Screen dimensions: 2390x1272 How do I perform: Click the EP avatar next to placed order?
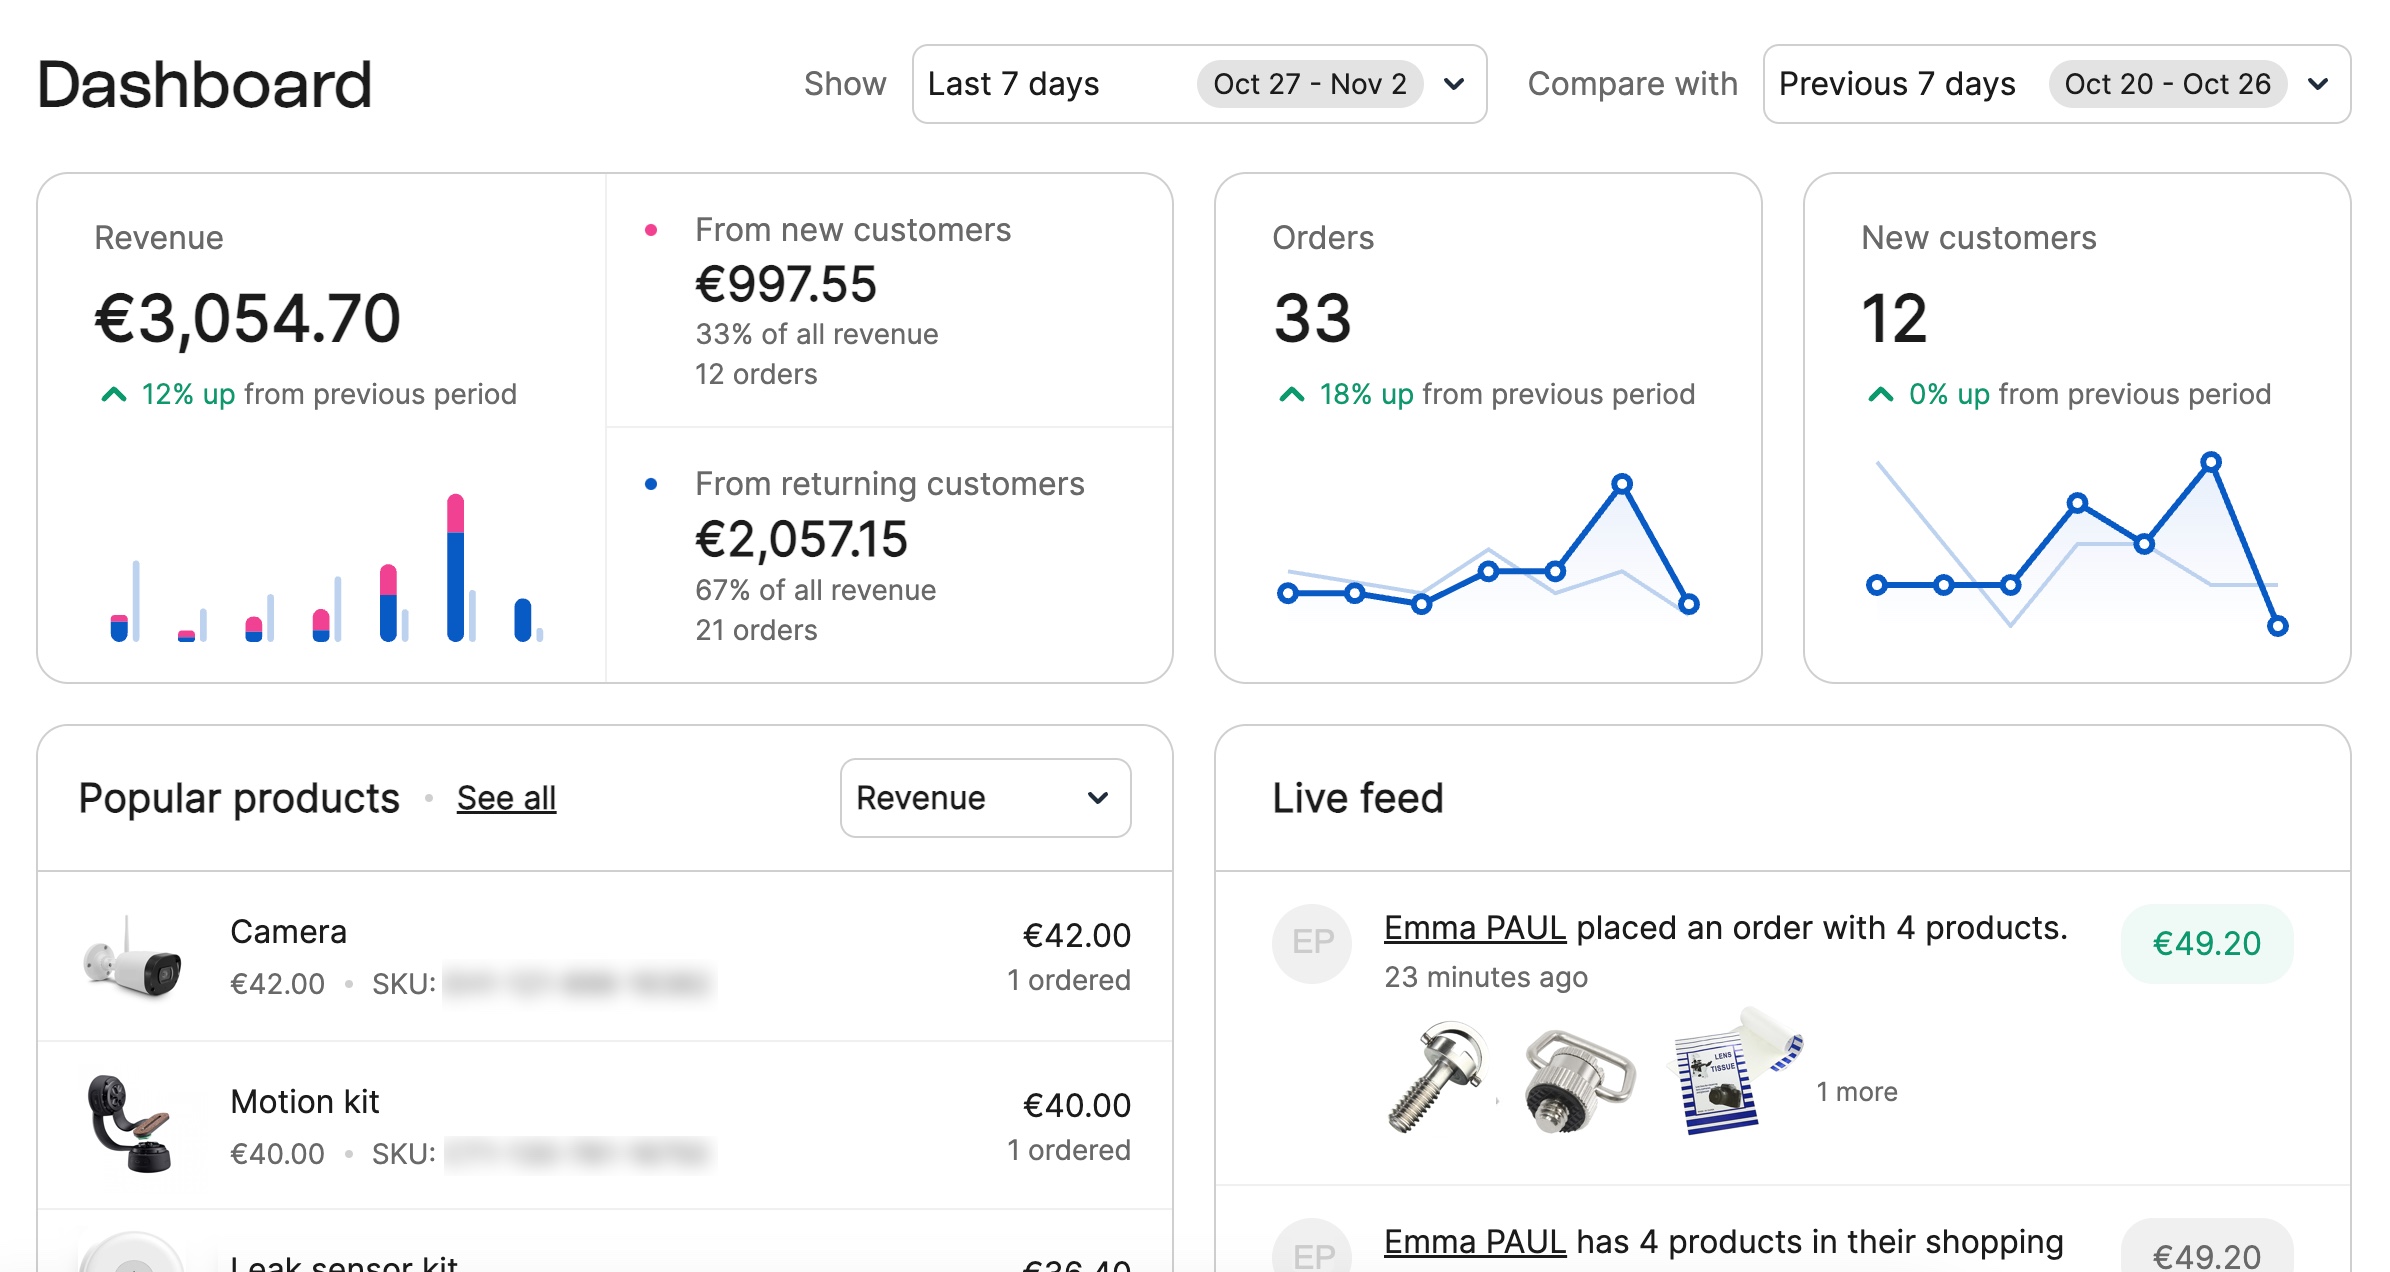pos(1312,942)
